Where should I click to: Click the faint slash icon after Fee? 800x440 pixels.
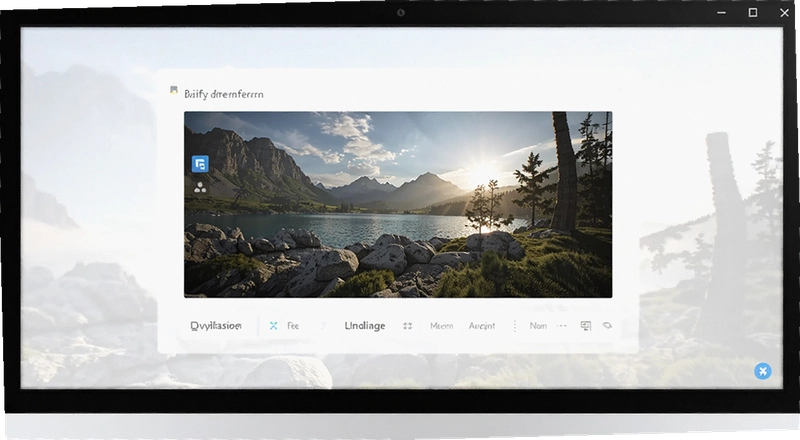coord(322,326)
